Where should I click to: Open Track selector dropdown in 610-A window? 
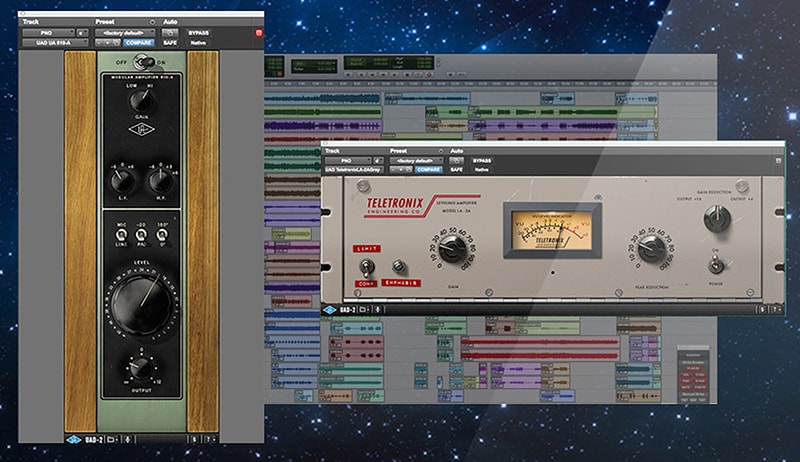(48, 33)
